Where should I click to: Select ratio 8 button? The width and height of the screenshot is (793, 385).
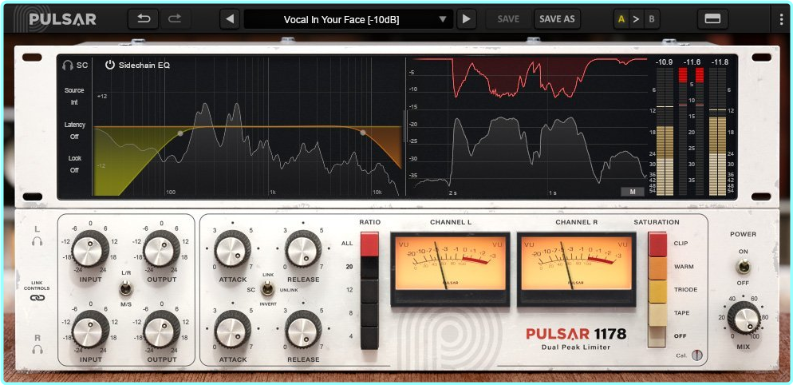point(369,314)
